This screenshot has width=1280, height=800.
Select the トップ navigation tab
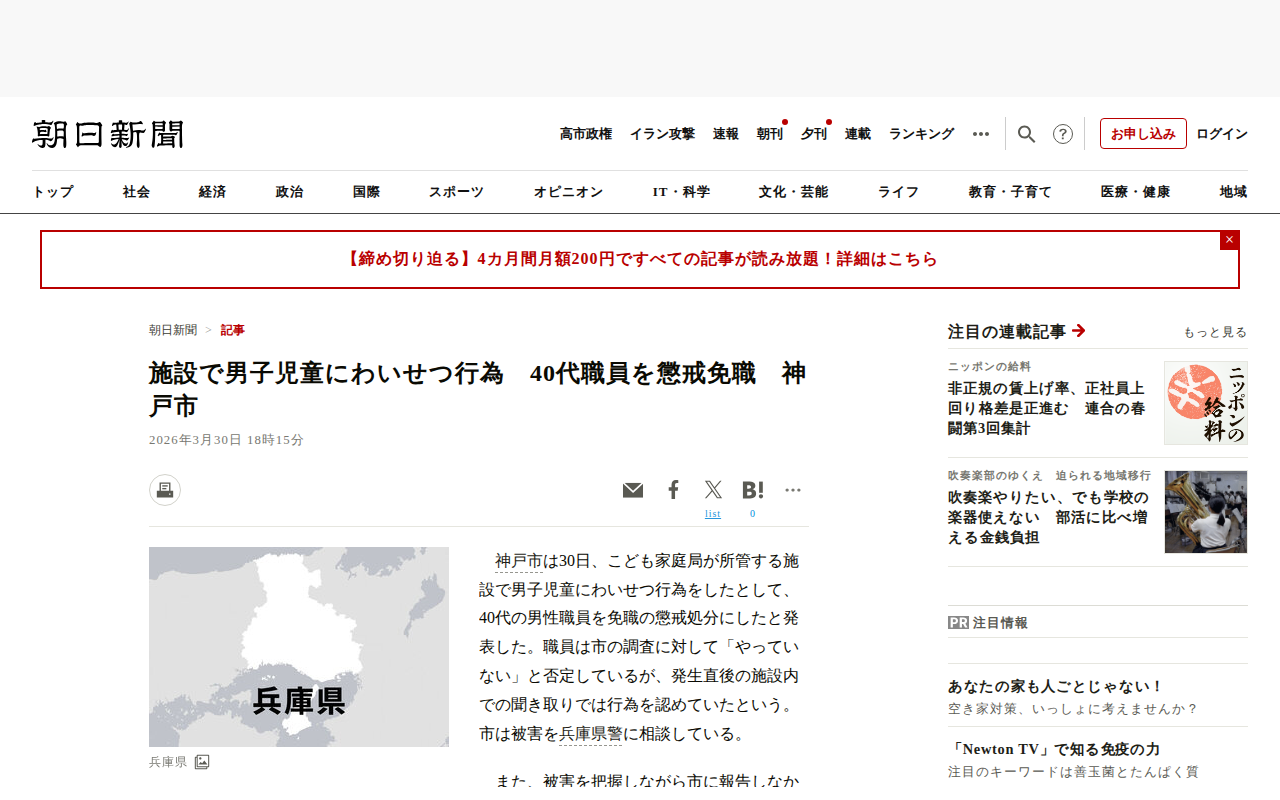click(x=53, y=192)
